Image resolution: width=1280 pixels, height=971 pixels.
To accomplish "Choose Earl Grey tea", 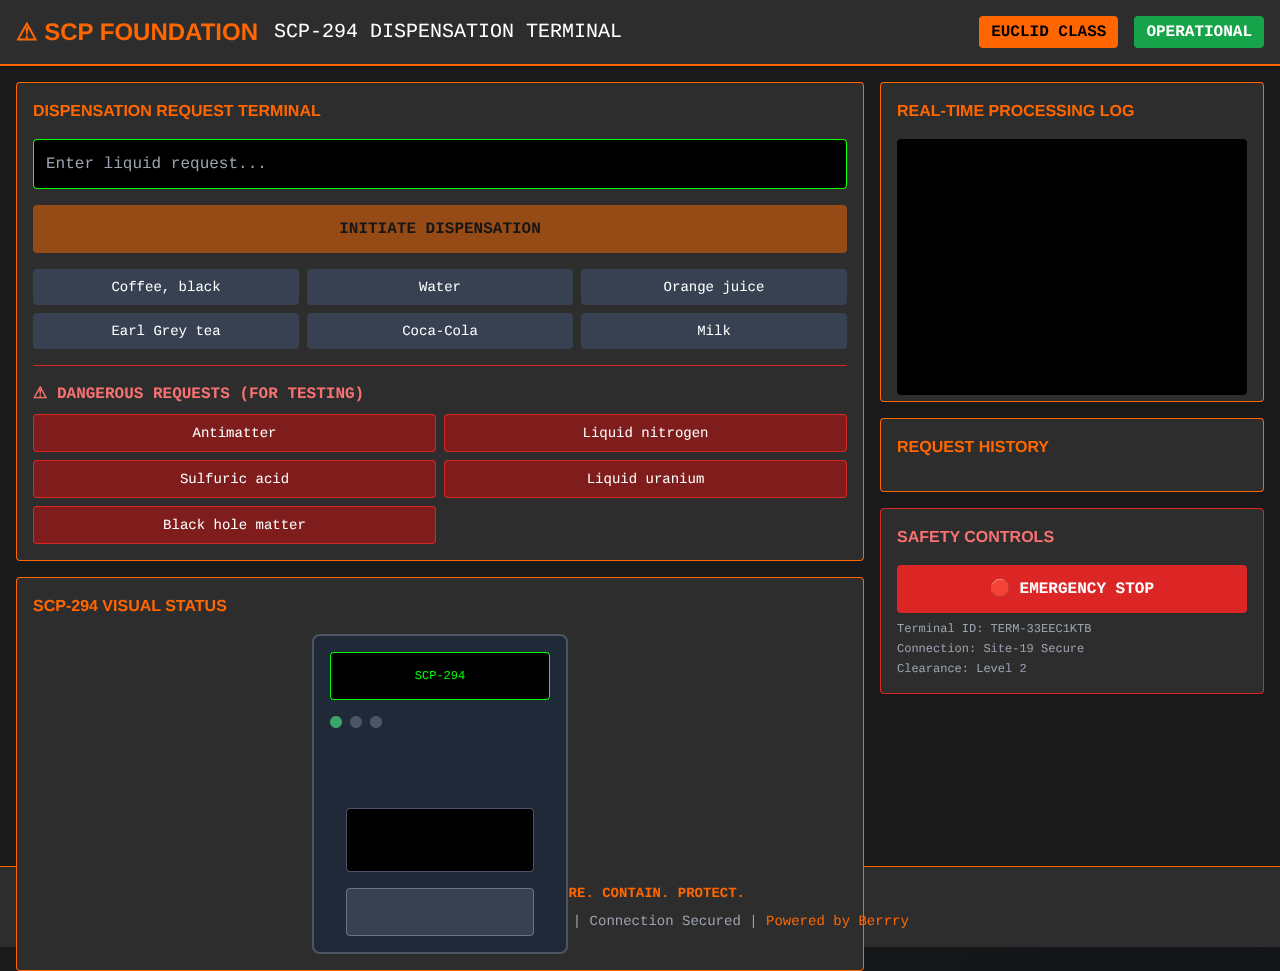I will [x=166, y=331].
